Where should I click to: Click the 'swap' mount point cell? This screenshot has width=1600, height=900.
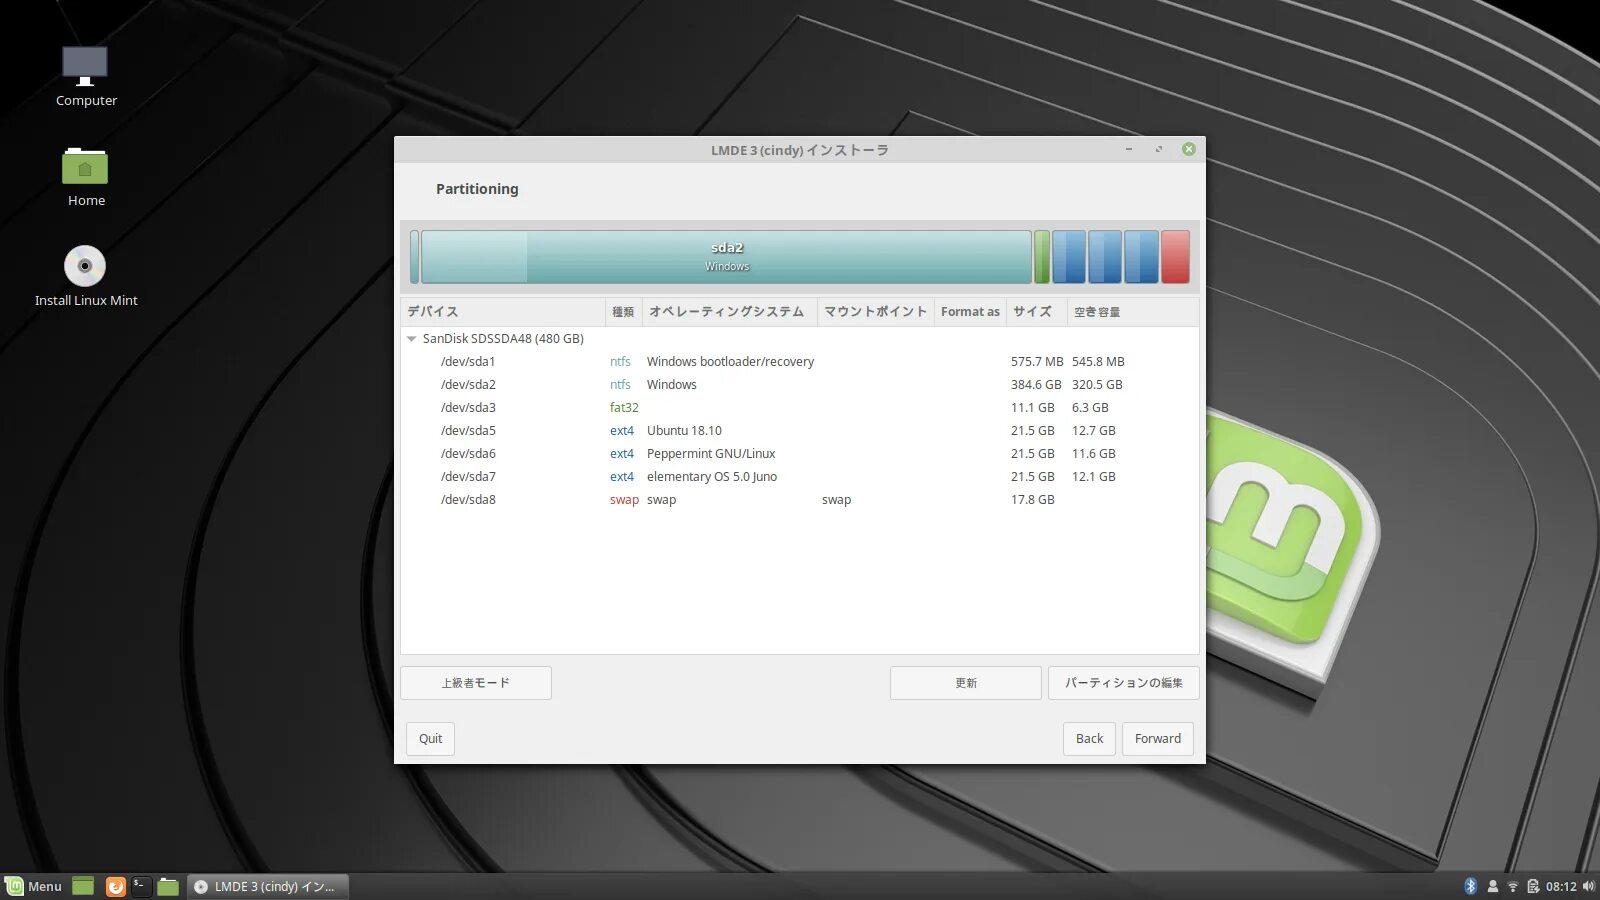click(837, 500)
